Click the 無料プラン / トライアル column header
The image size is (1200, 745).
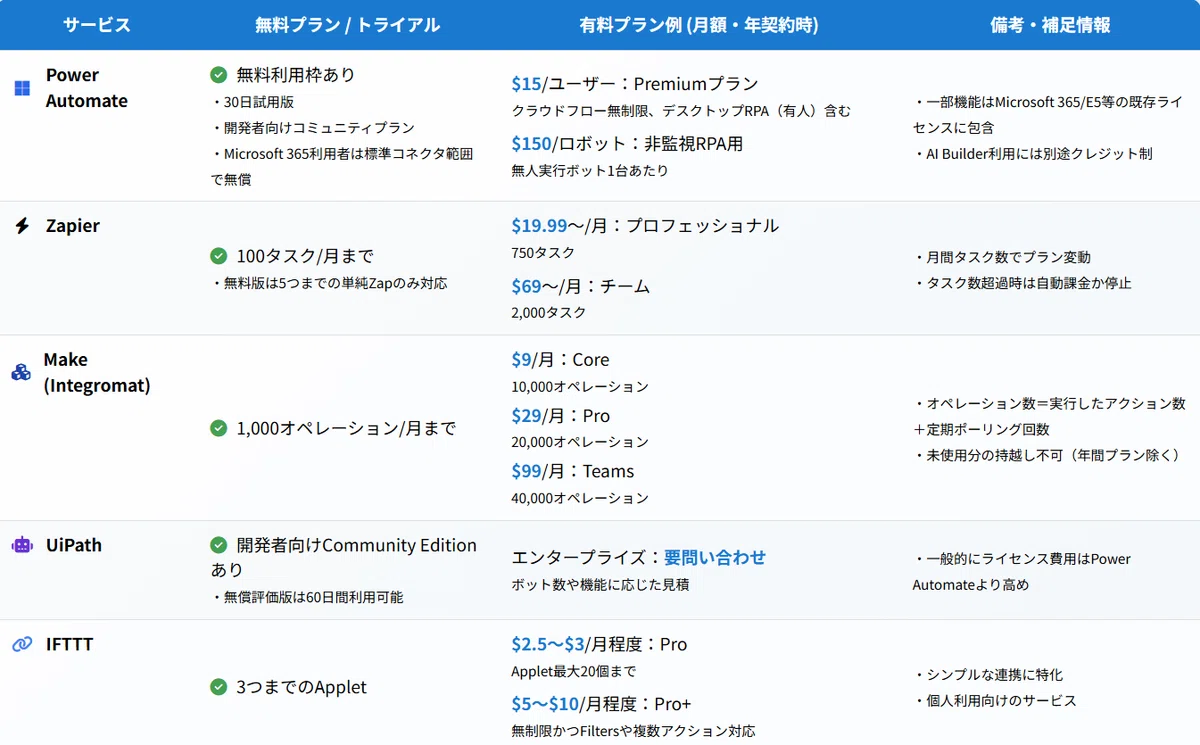(347, 25)
